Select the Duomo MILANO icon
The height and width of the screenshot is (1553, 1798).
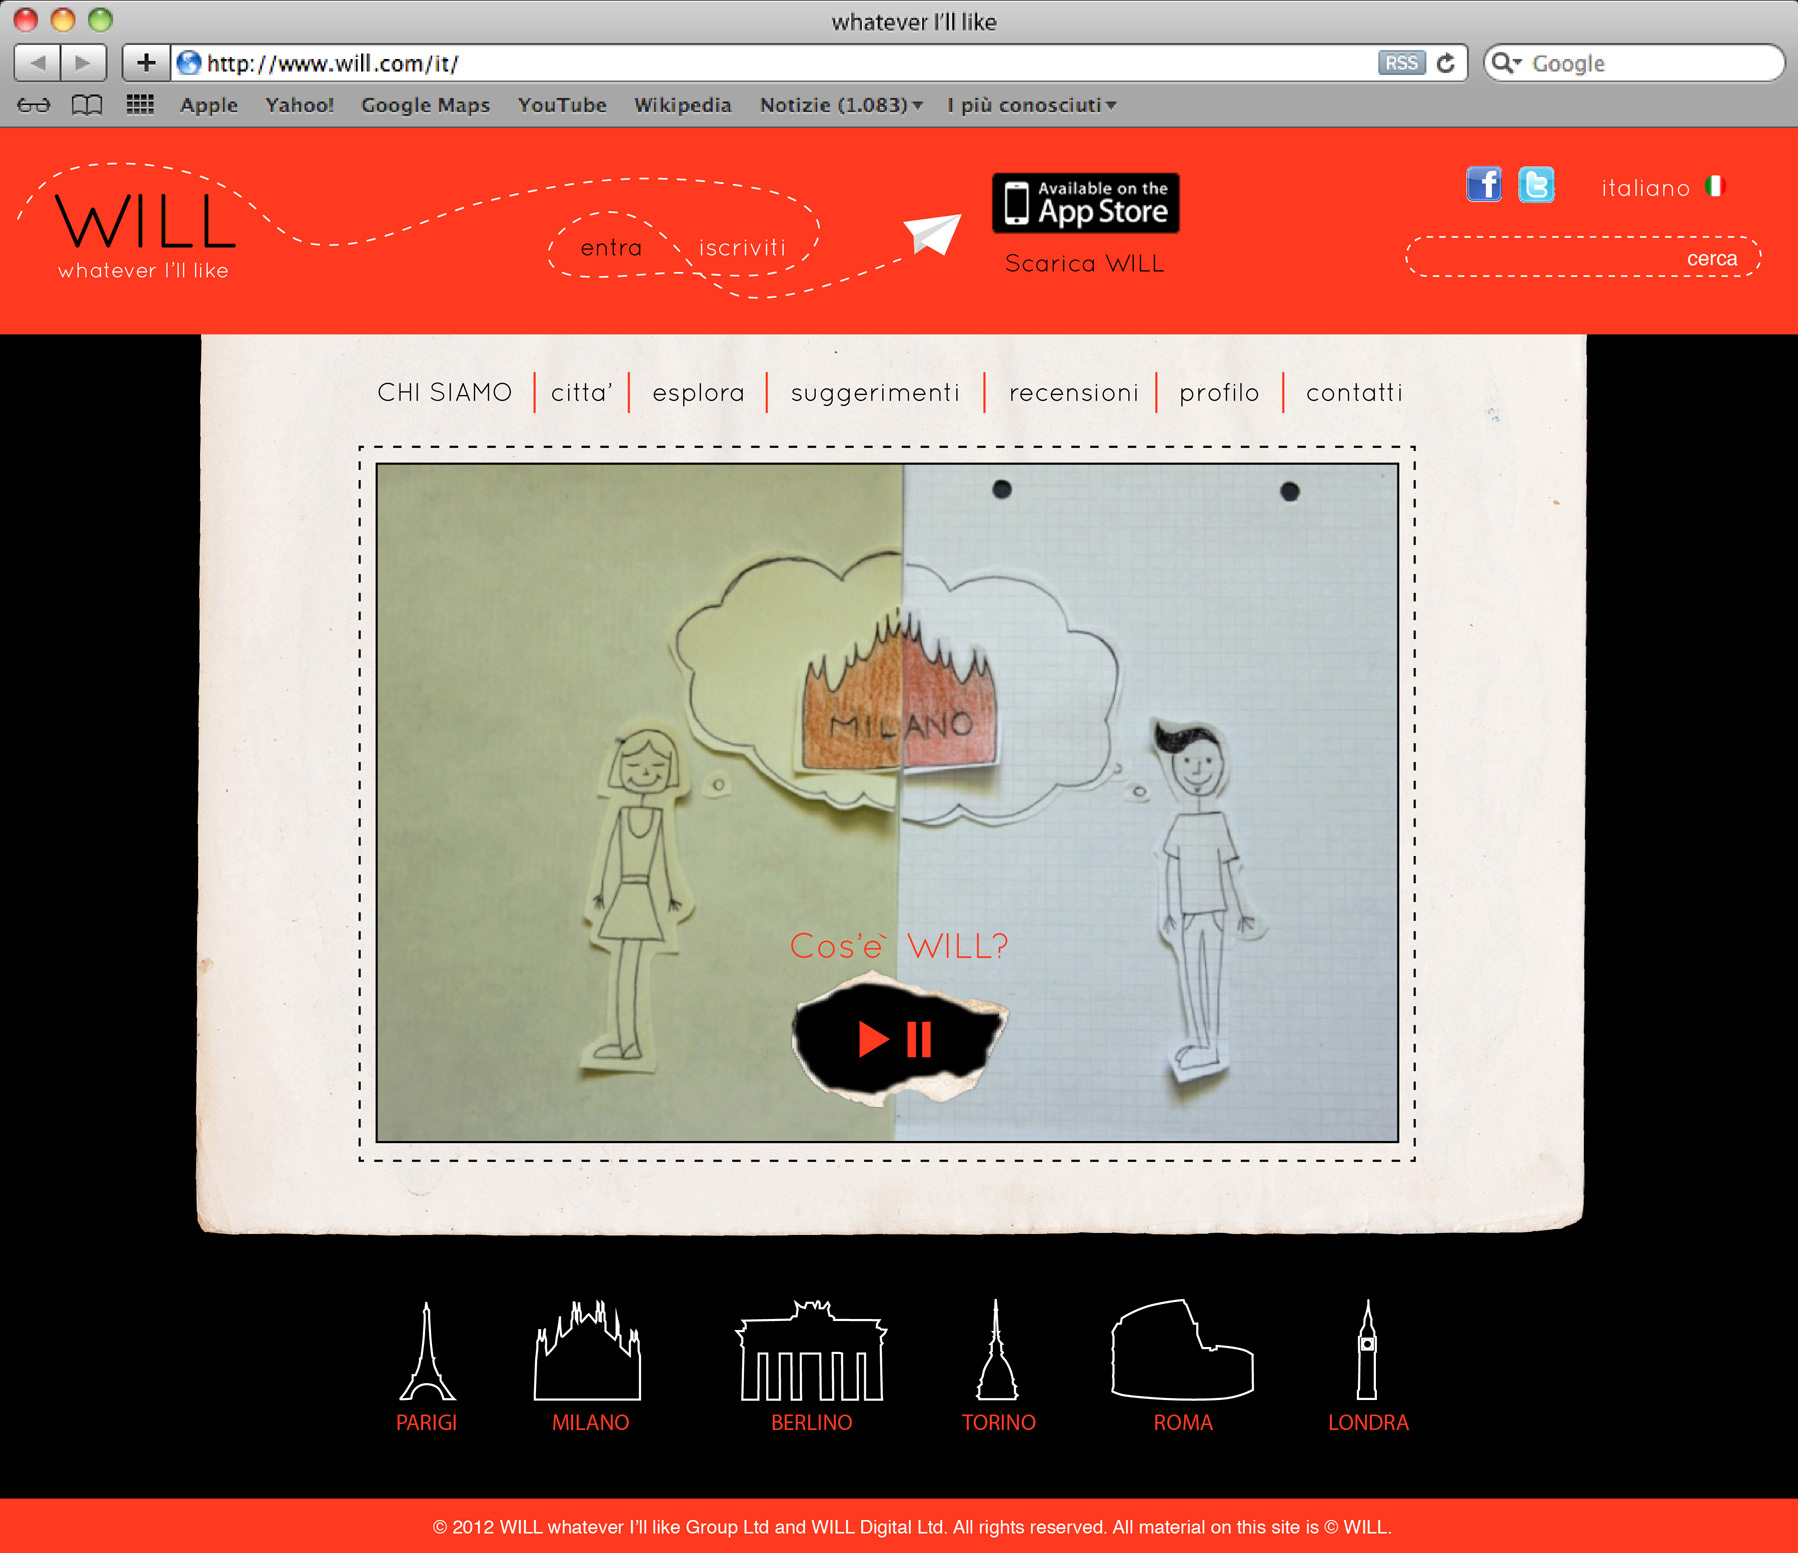tap(588, 1350)
